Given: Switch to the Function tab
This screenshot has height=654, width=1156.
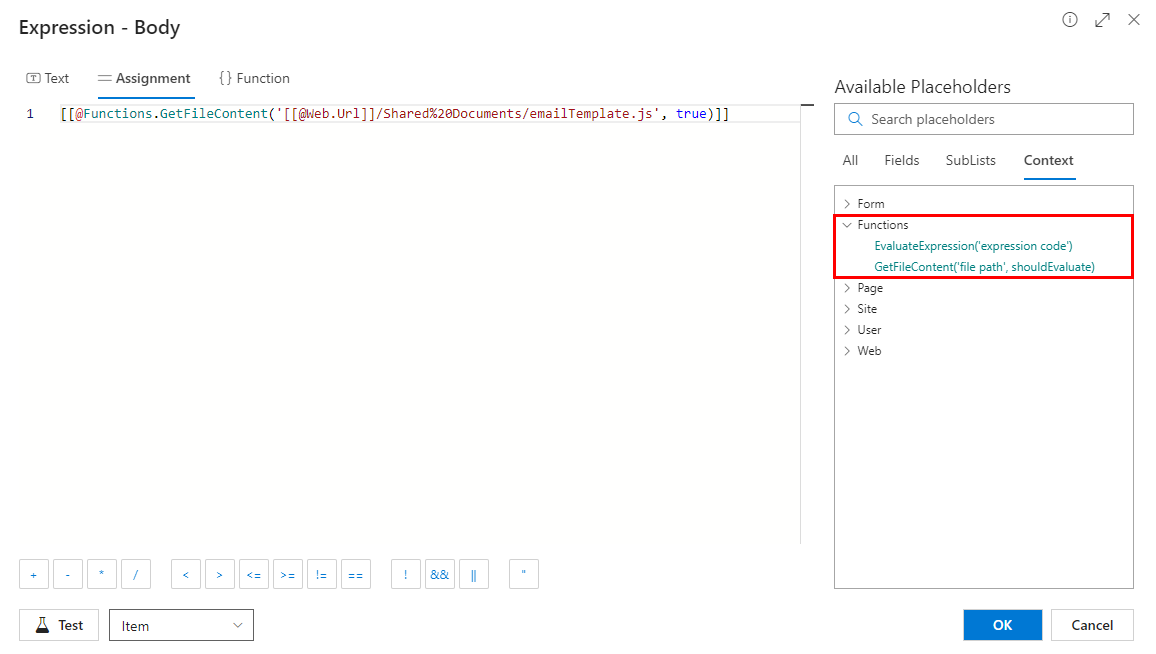Looking at the screenshot, I should (x=253, y=78).
